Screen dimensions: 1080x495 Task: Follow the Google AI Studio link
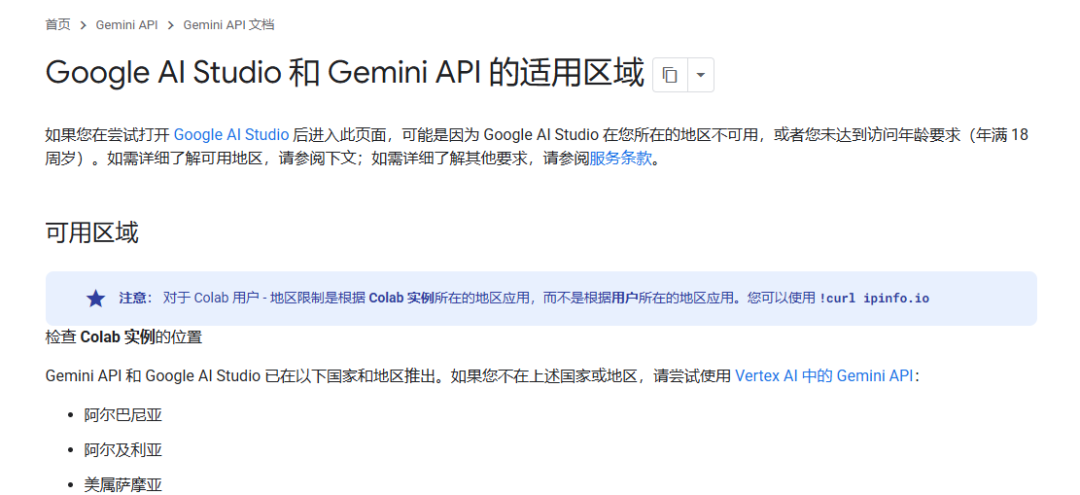pos(231,134)
